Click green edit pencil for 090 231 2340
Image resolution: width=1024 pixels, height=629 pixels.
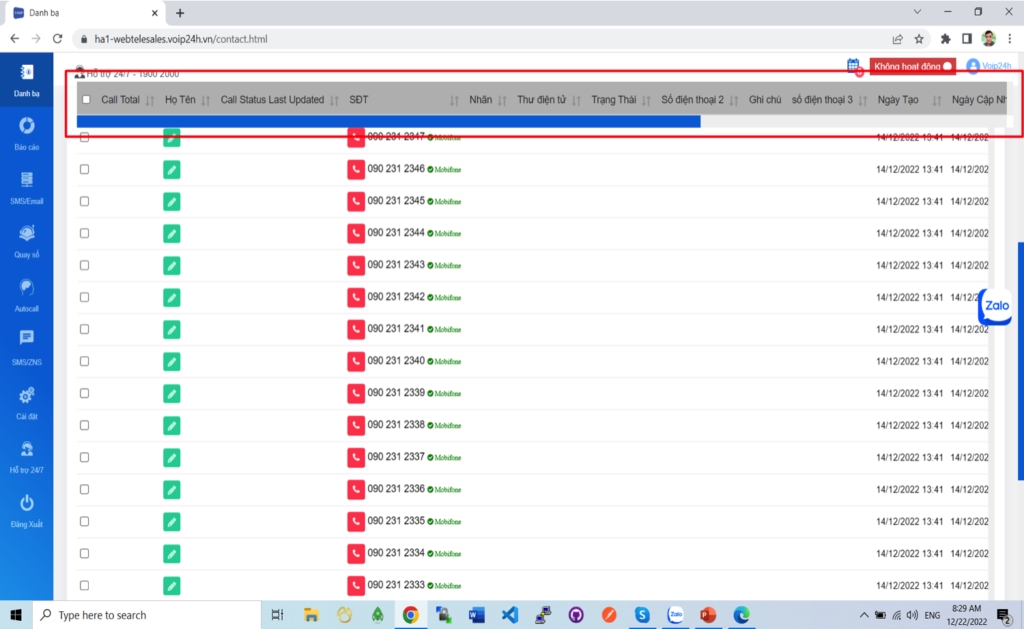click(x=172, y=361)
